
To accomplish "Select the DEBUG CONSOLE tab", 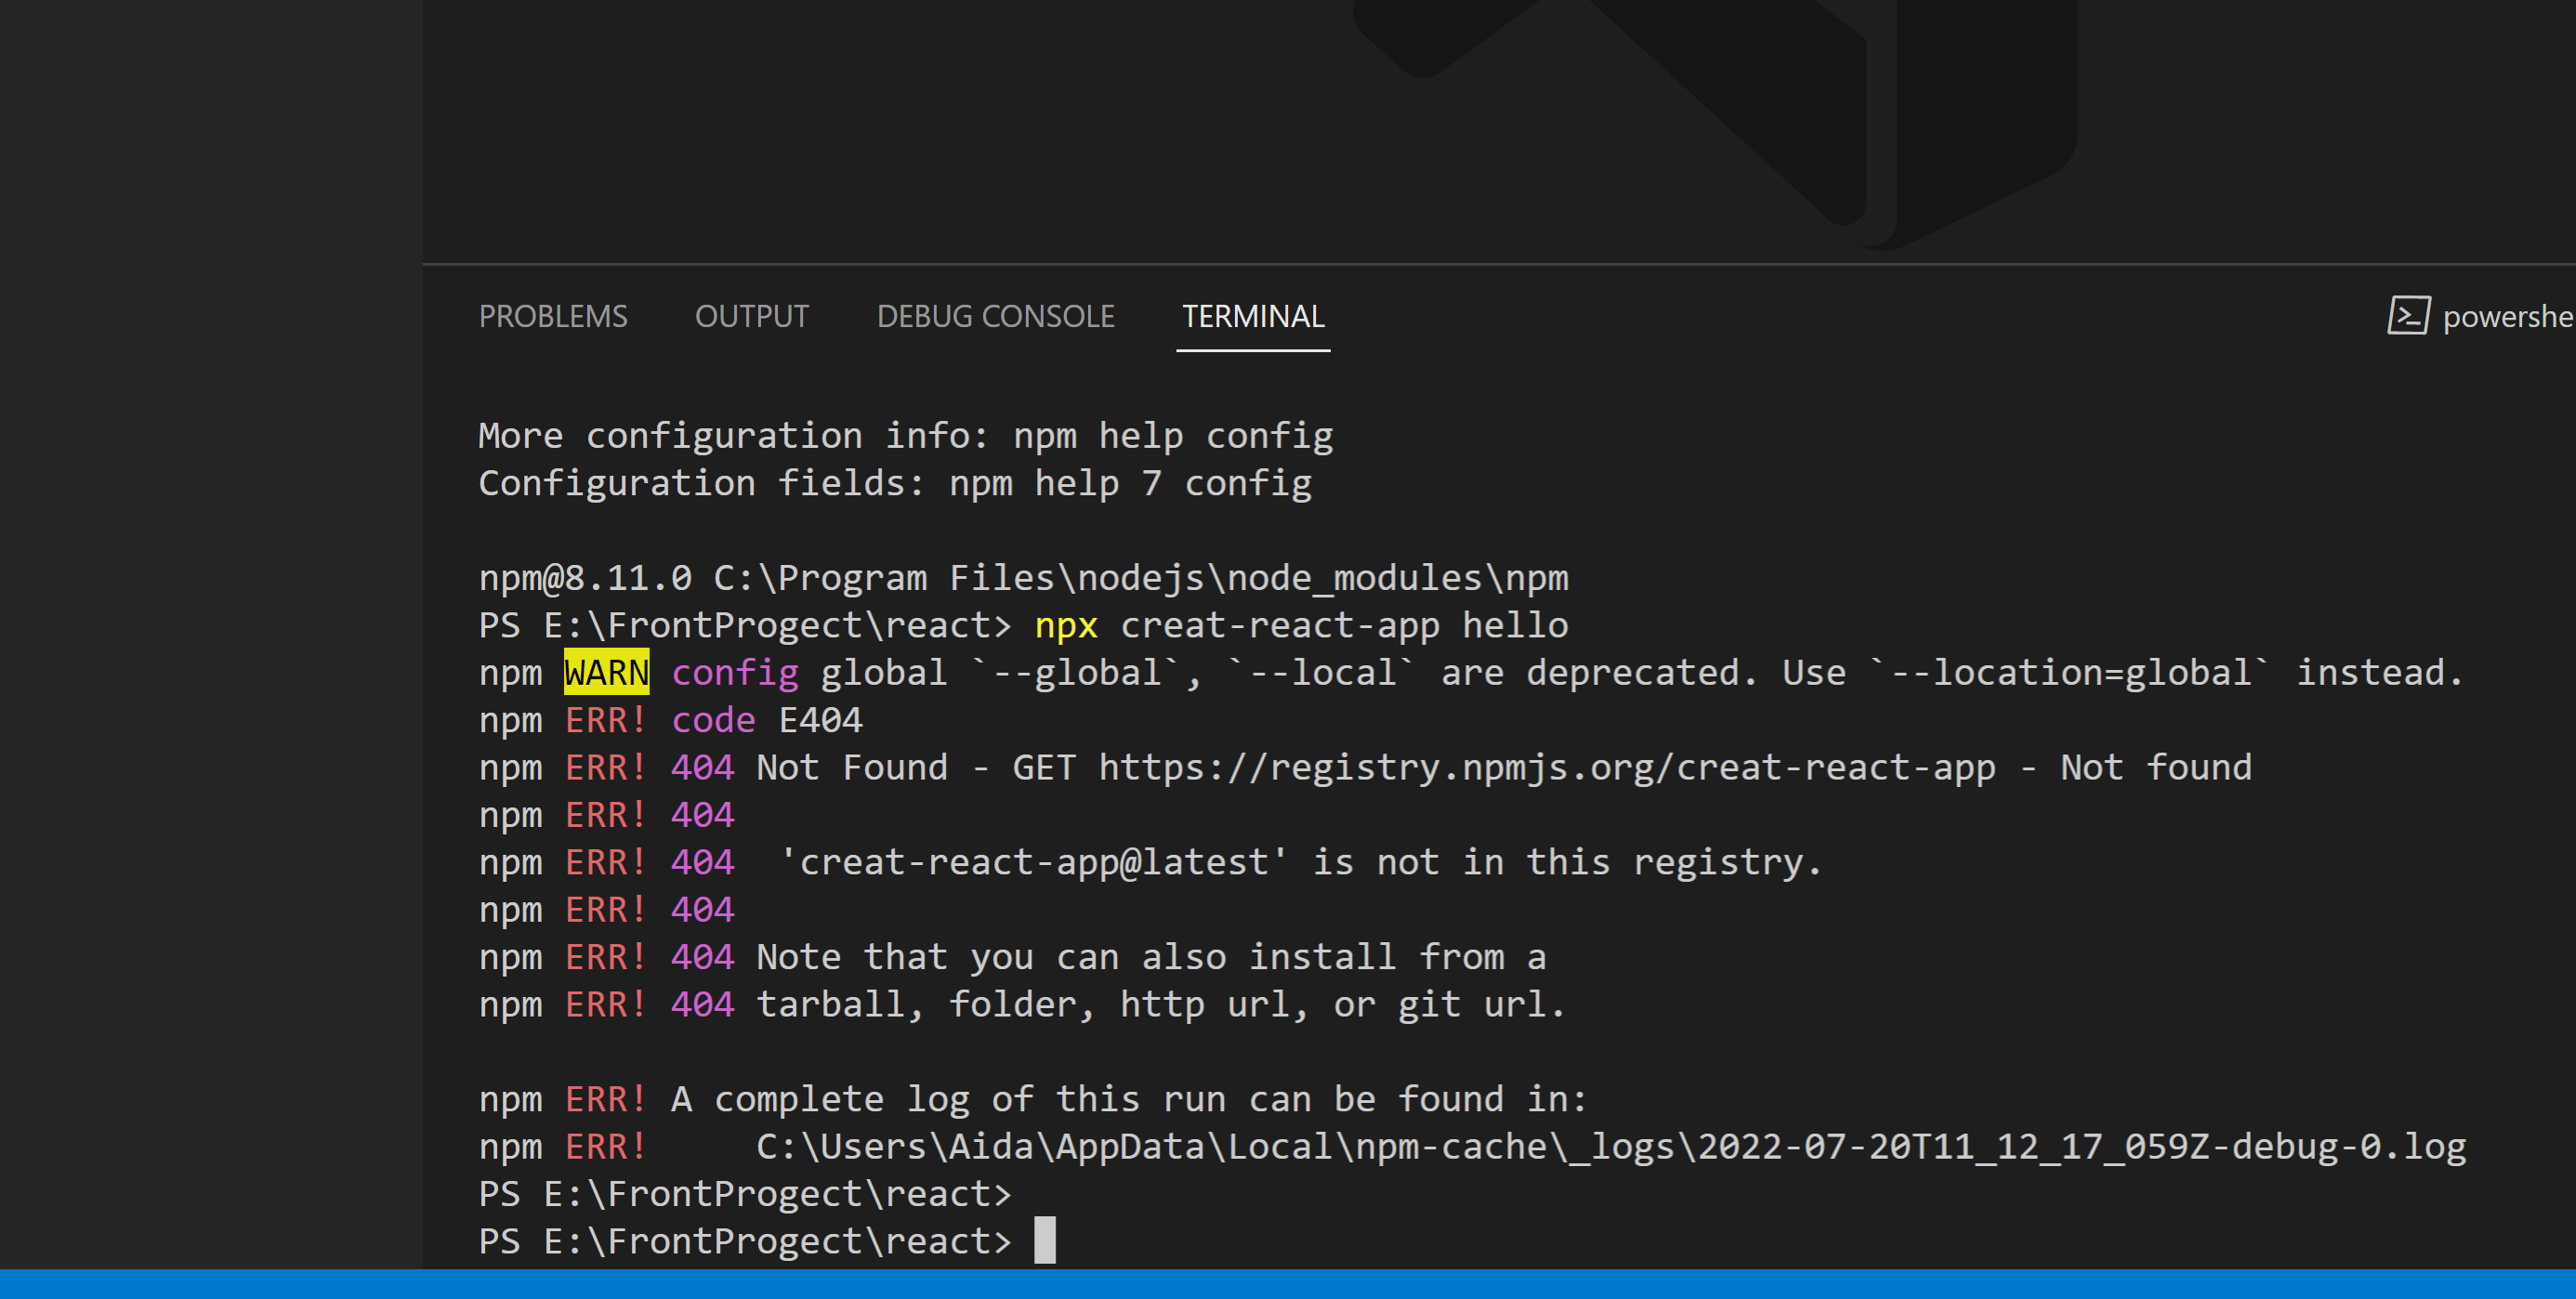I will [995, 317].
